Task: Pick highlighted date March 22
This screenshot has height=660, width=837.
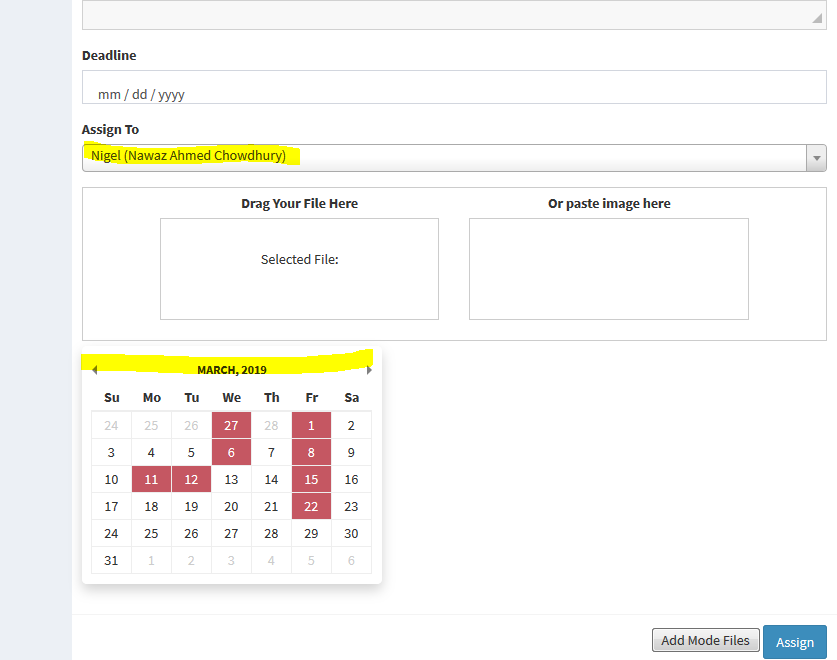Action: click(x=311, y=506)
